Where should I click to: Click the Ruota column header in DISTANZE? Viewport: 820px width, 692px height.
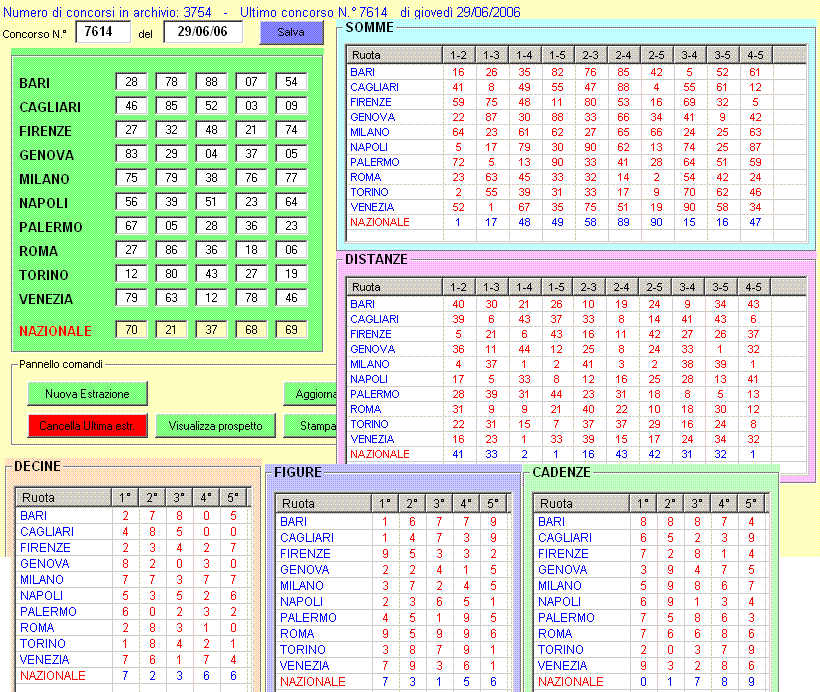coord(395,287)
